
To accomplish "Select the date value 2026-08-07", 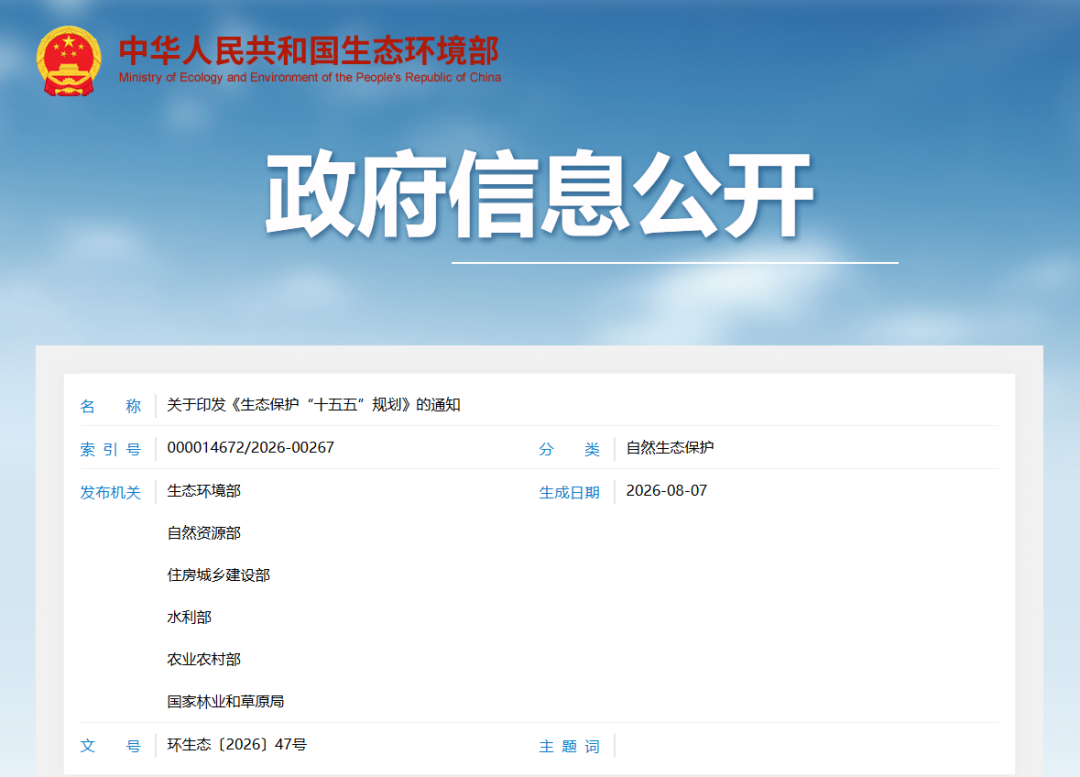I will [667, 490].
